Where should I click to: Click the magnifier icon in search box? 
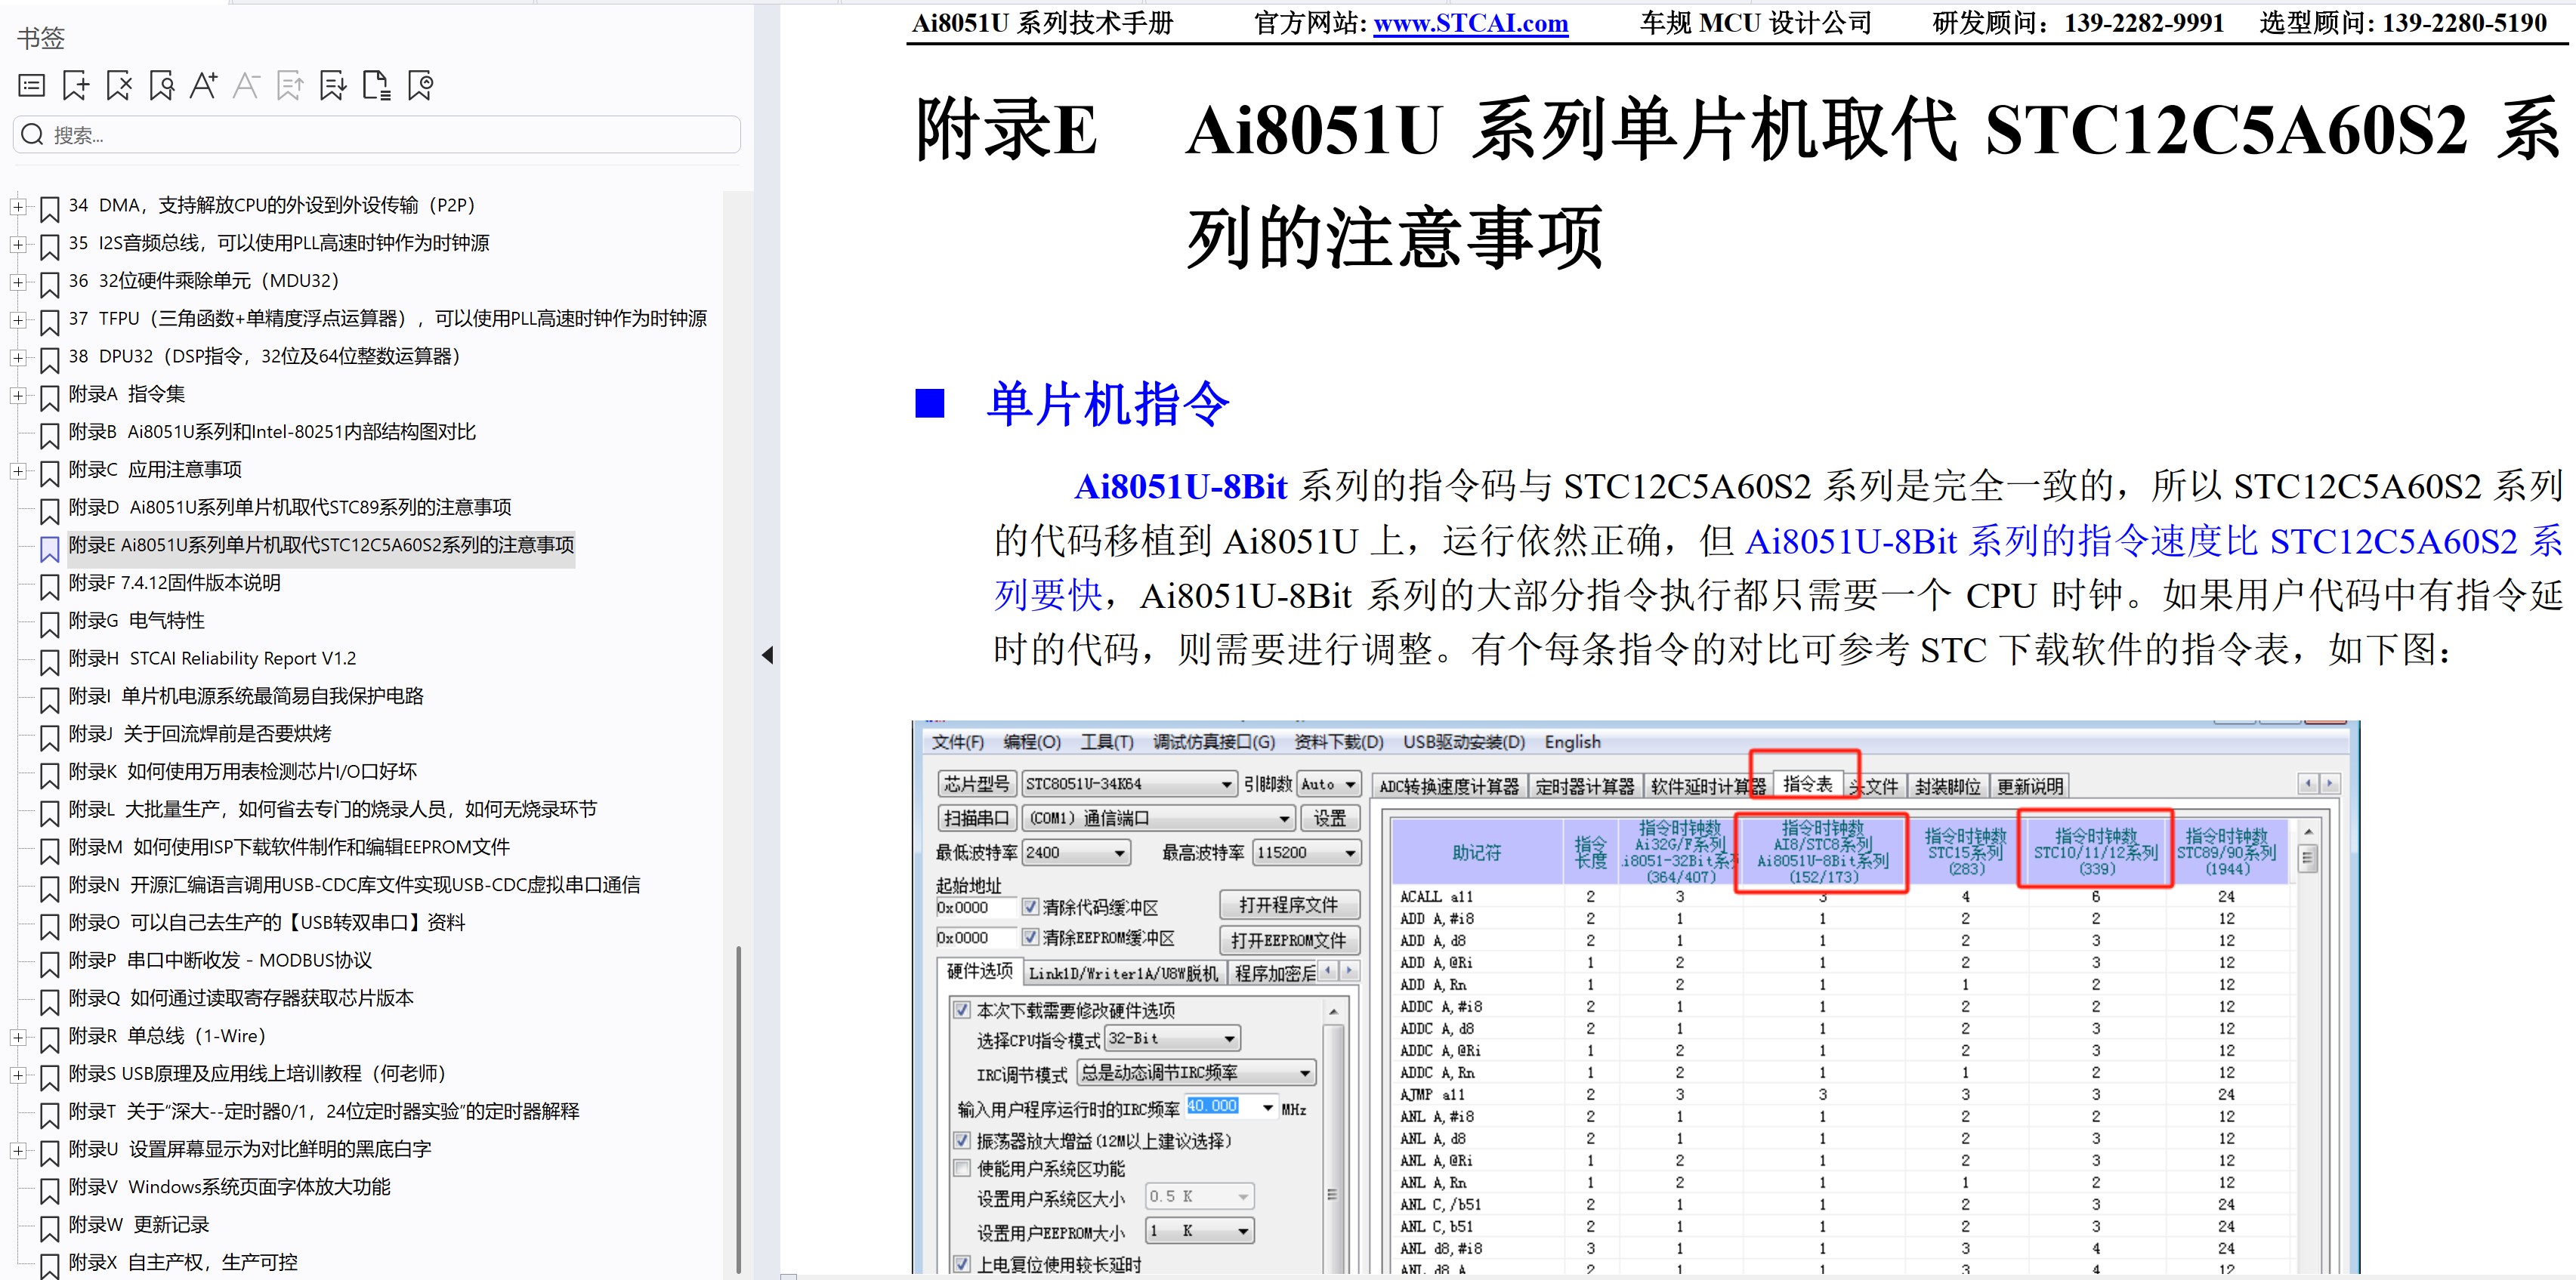[32, 134]
